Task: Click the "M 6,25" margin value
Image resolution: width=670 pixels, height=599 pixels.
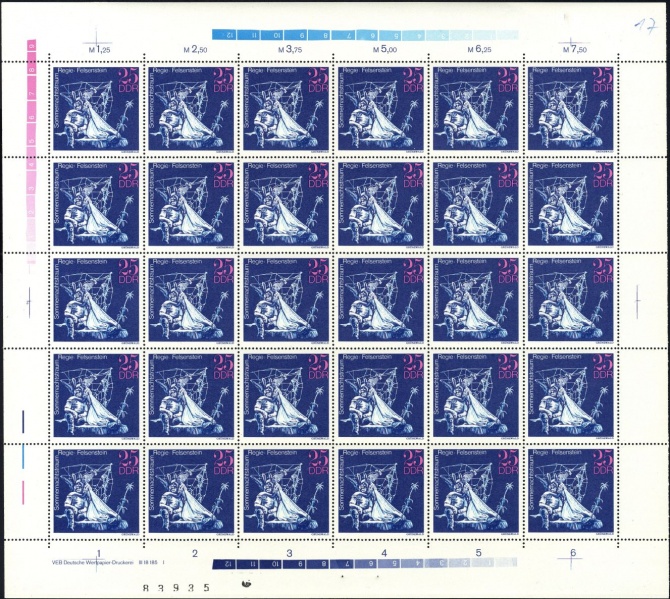Action: 479,50
